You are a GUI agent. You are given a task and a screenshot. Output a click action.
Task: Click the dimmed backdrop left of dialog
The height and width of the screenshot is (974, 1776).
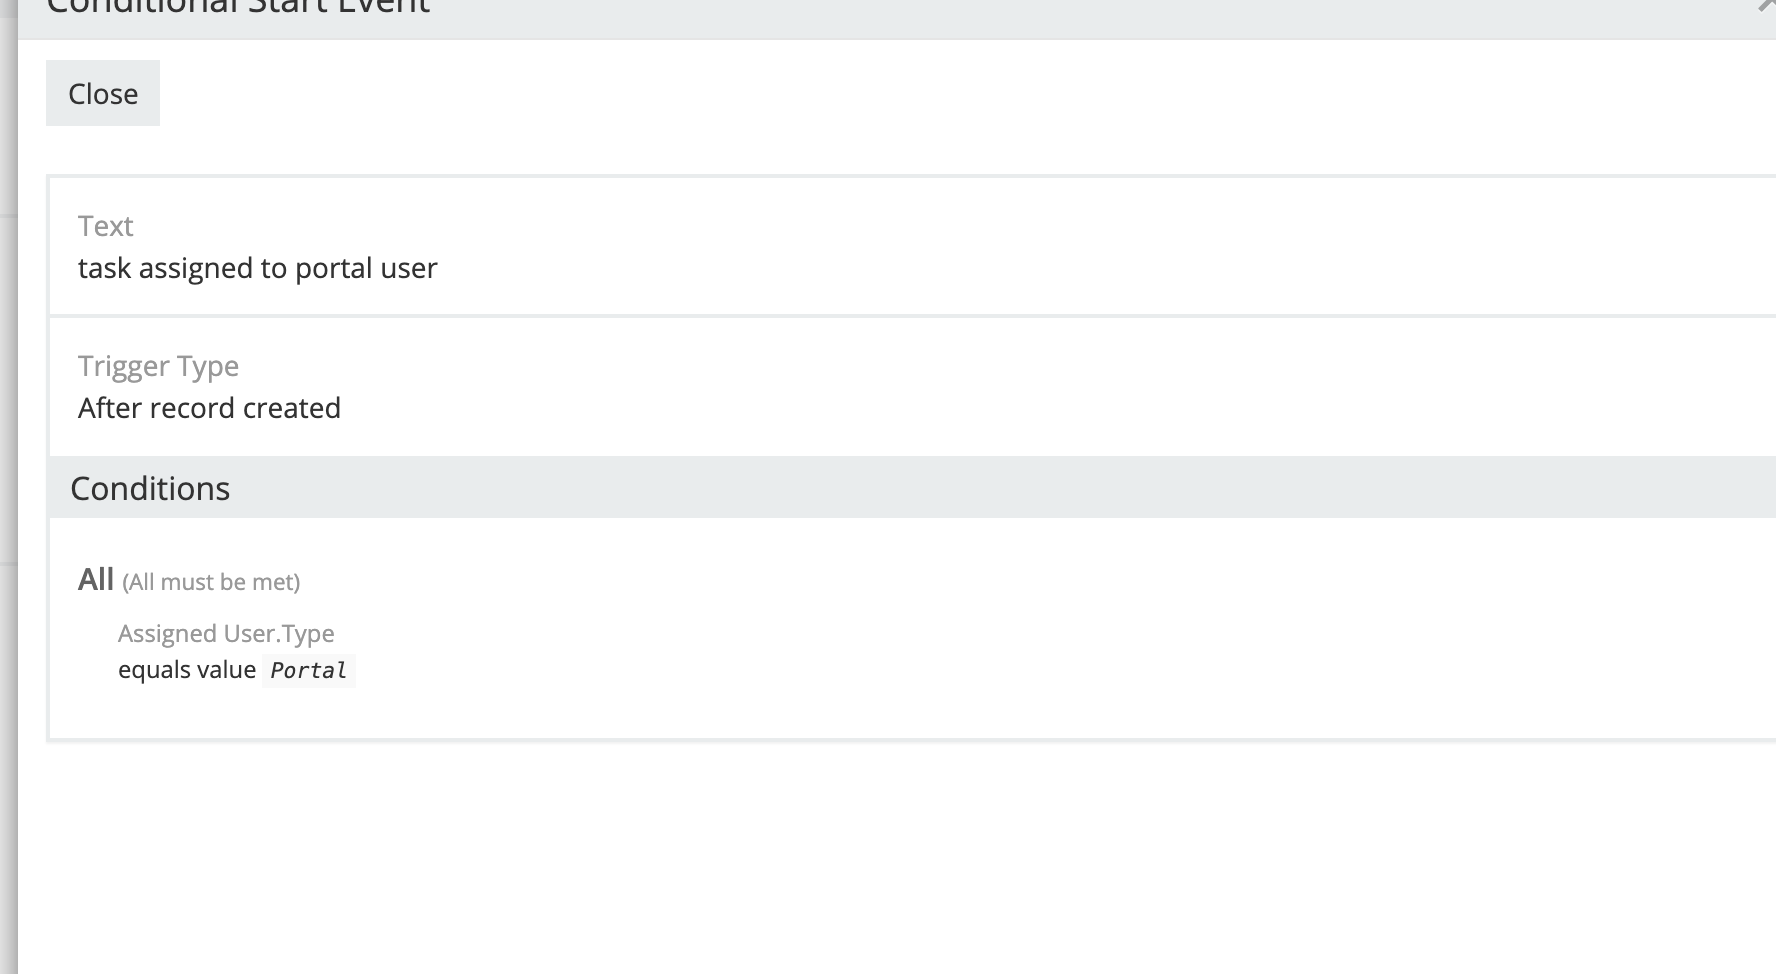pyautogui.click(x=8, y=500)
